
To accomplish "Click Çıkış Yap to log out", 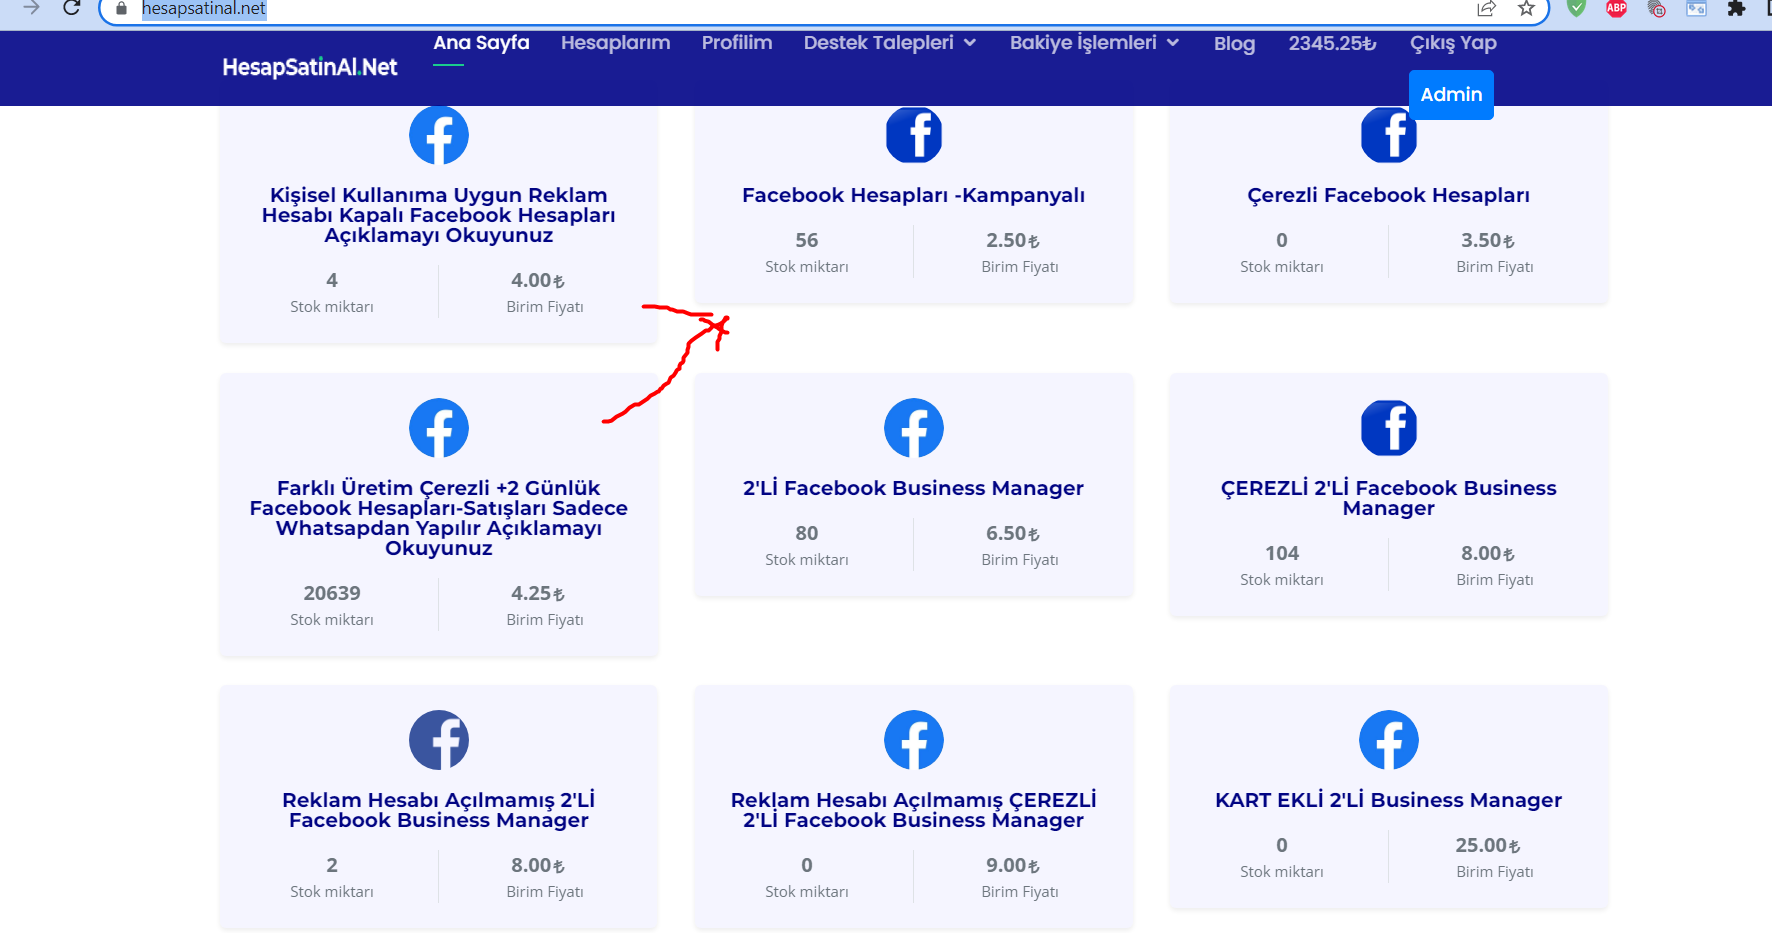I will (x=1453, y=43).
